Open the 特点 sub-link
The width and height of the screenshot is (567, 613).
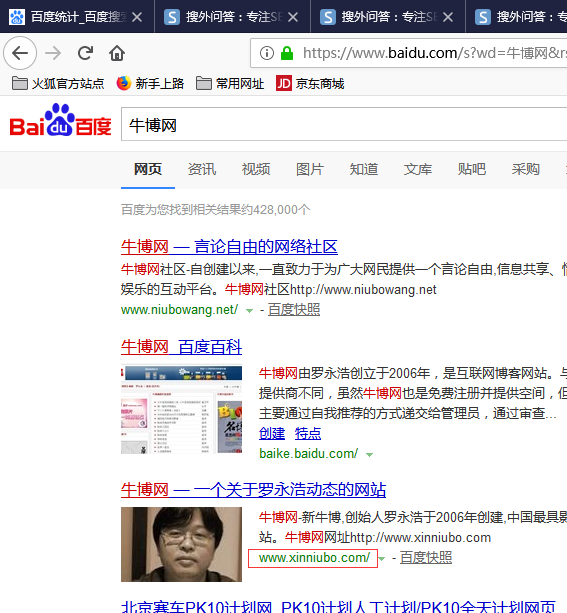(308, 434)
